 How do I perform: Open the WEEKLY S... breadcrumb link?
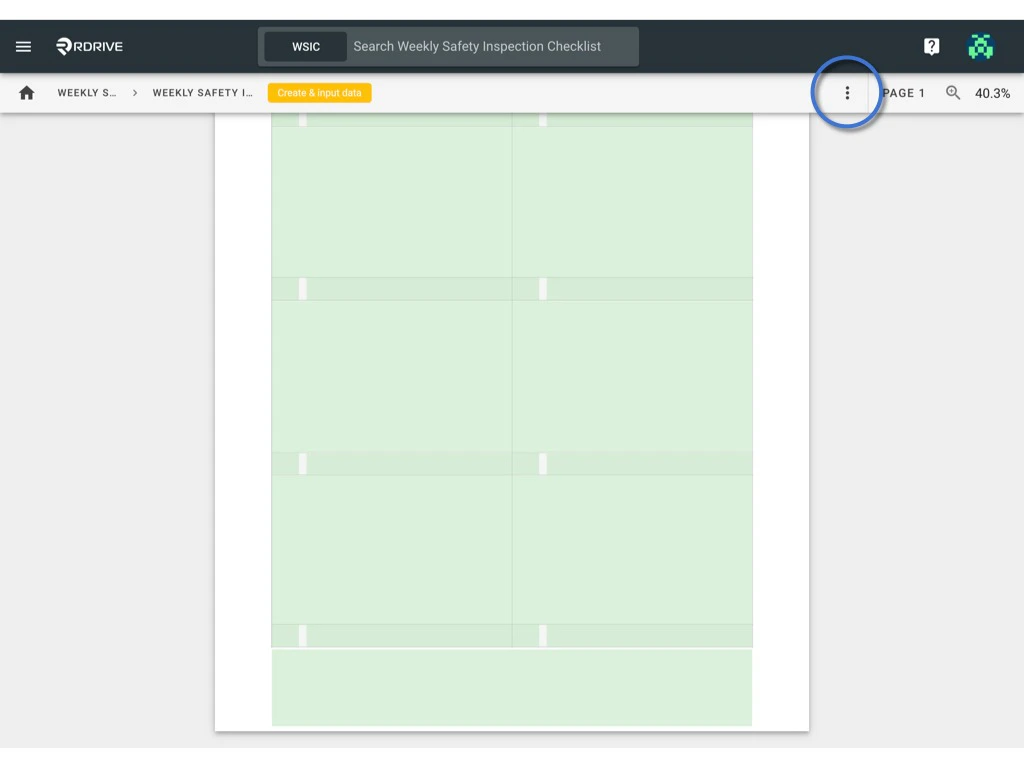[88, 92]
